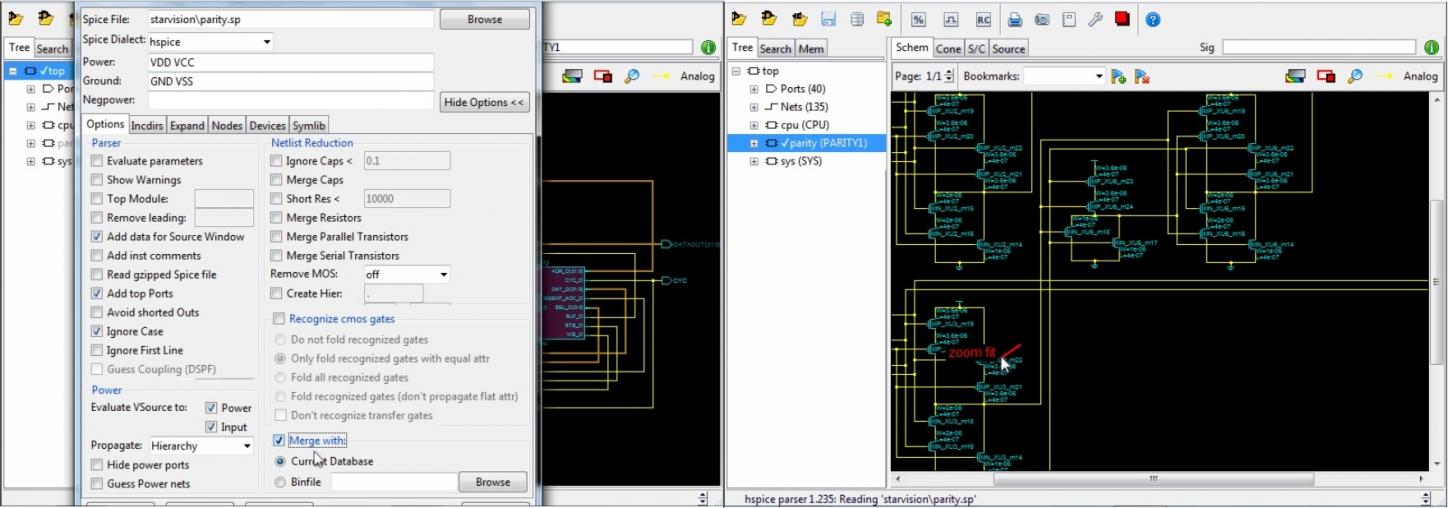Enable the Show Warnings checkbox

click(97, 180)
